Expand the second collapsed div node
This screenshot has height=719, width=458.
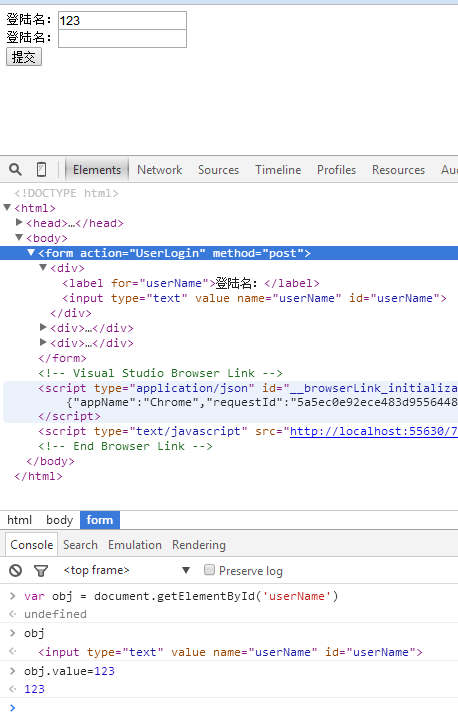coord(43,327)
